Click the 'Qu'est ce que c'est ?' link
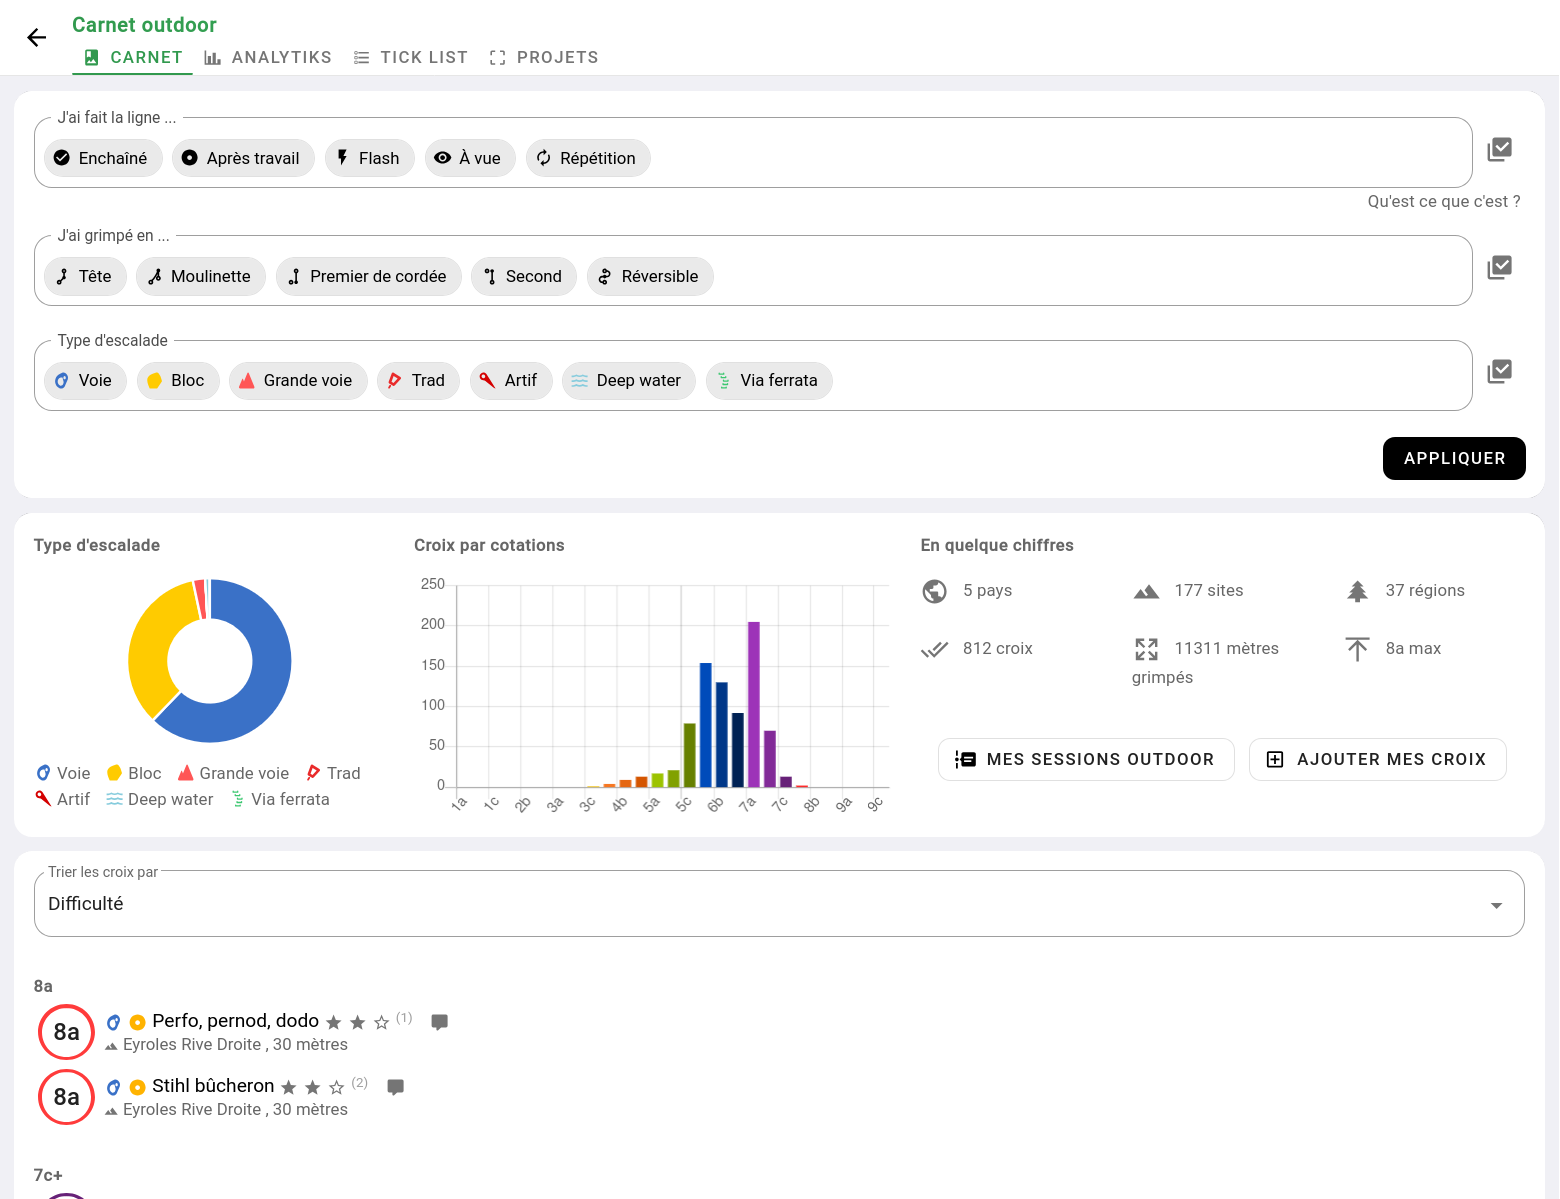1560x1199 pixels. point(1443,201)
